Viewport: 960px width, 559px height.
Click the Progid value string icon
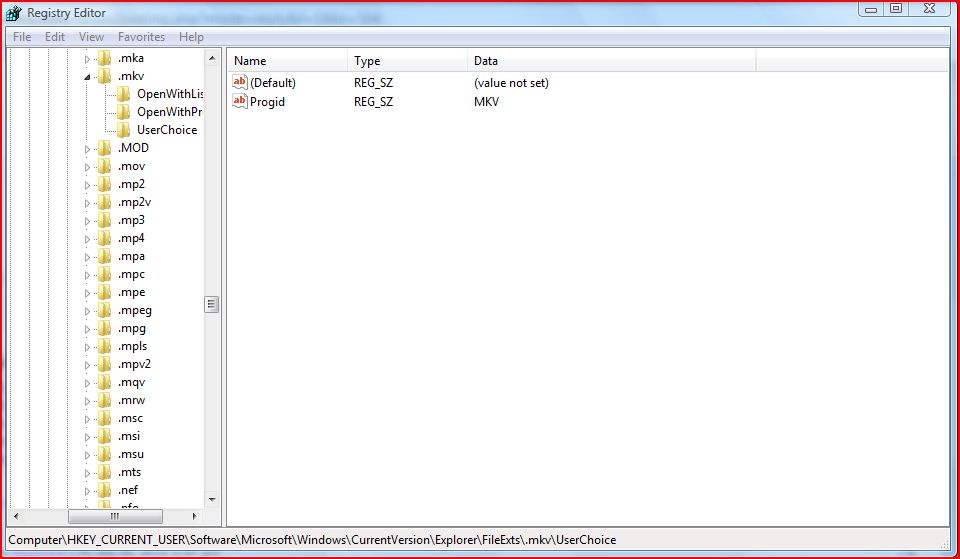point(240,101)
